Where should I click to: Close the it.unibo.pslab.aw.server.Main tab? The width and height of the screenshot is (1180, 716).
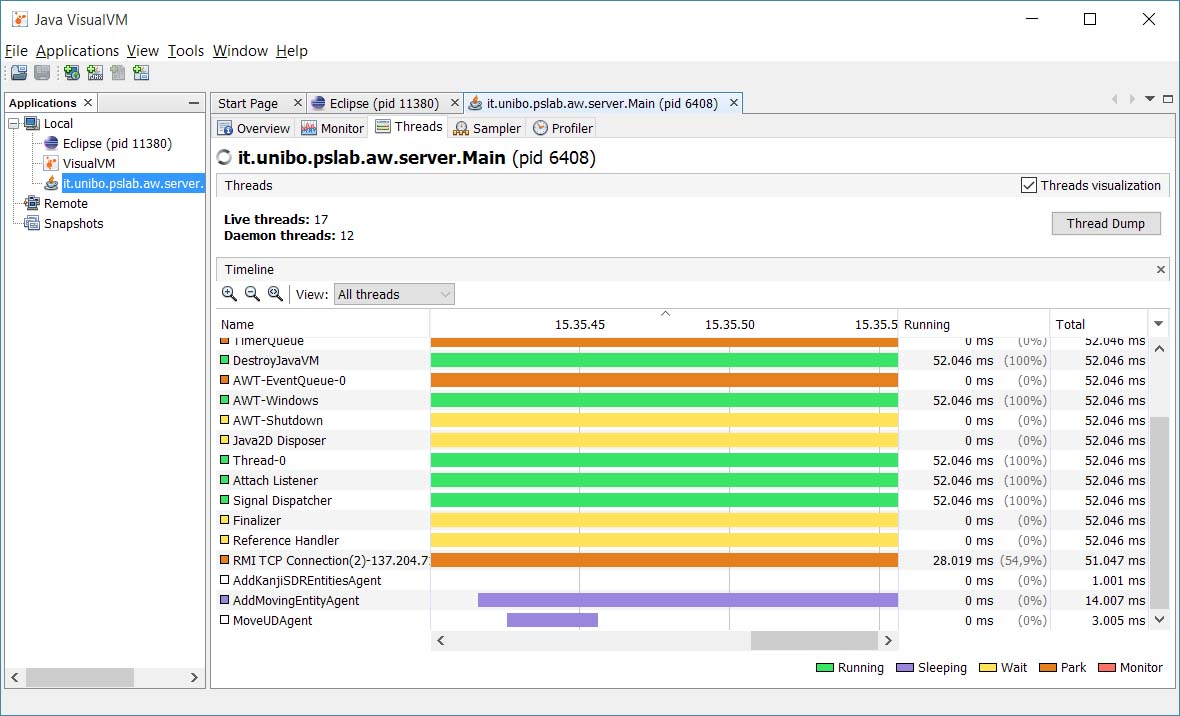[734, 102]
